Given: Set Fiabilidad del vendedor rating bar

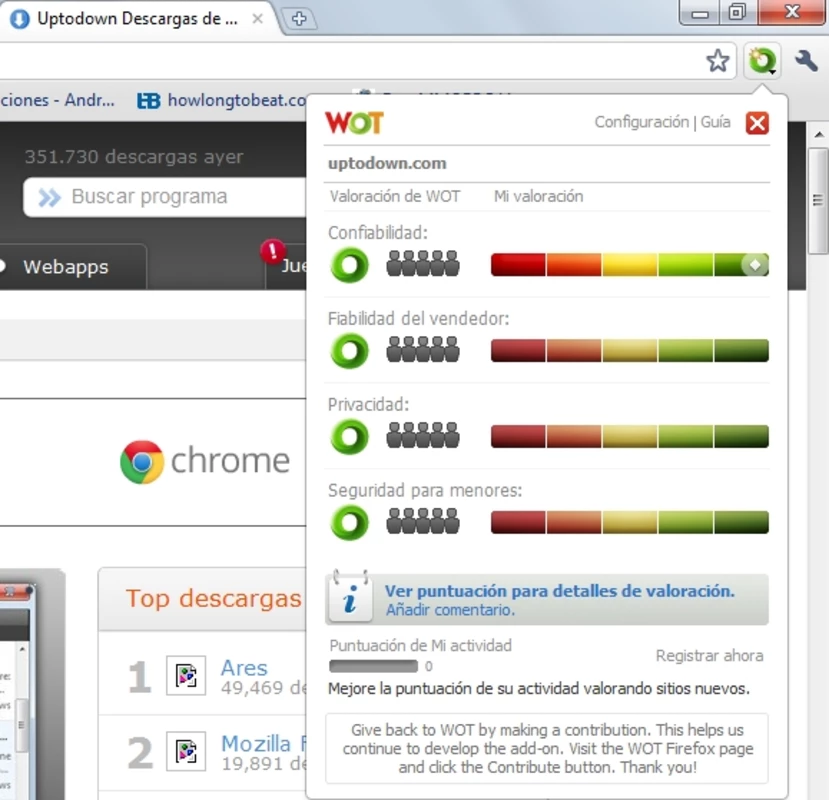Looking at the screenshot, I should (x=630, y=351).
